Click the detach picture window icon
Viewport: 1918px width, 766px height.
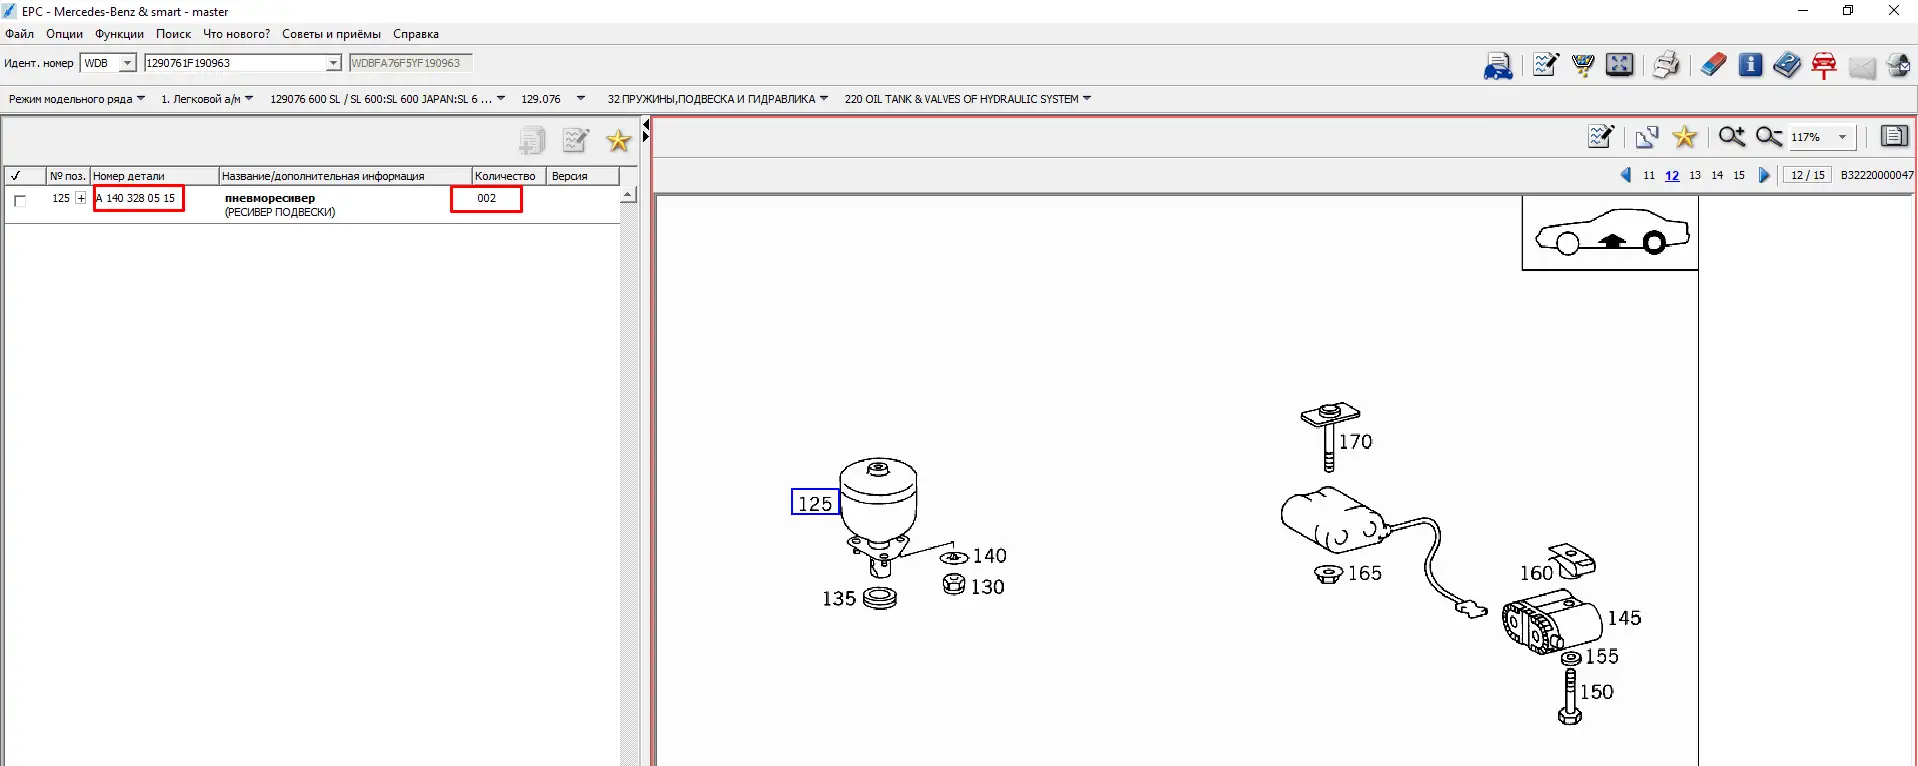[1647, 137]
